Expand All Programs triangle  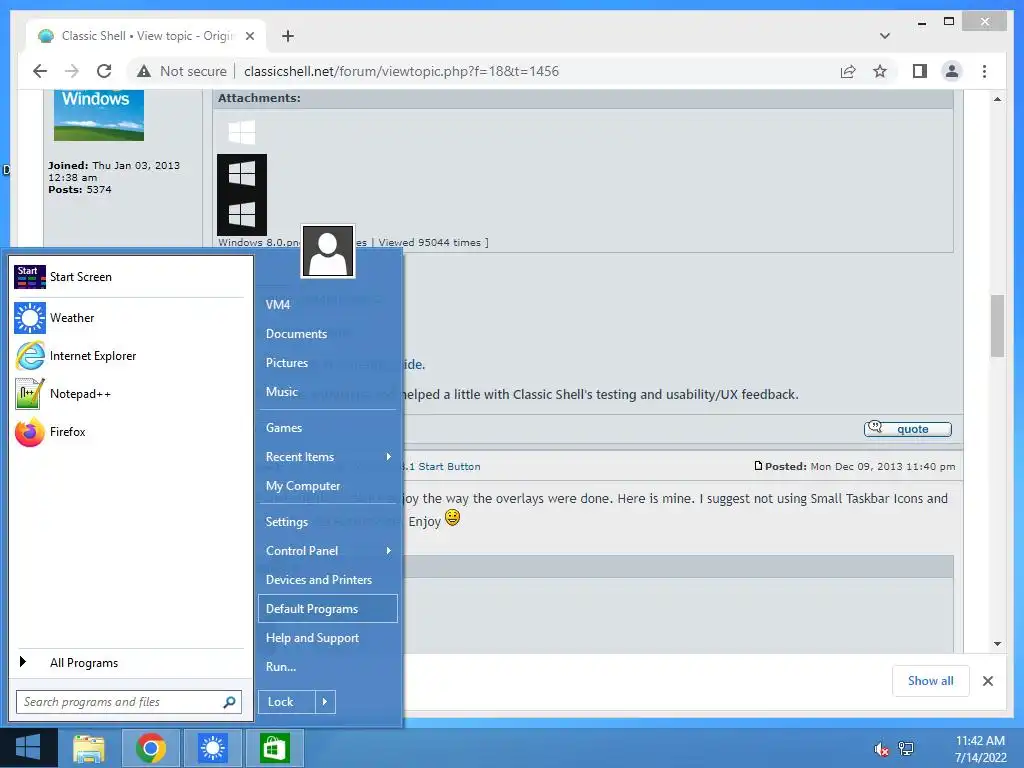(23, 662)
